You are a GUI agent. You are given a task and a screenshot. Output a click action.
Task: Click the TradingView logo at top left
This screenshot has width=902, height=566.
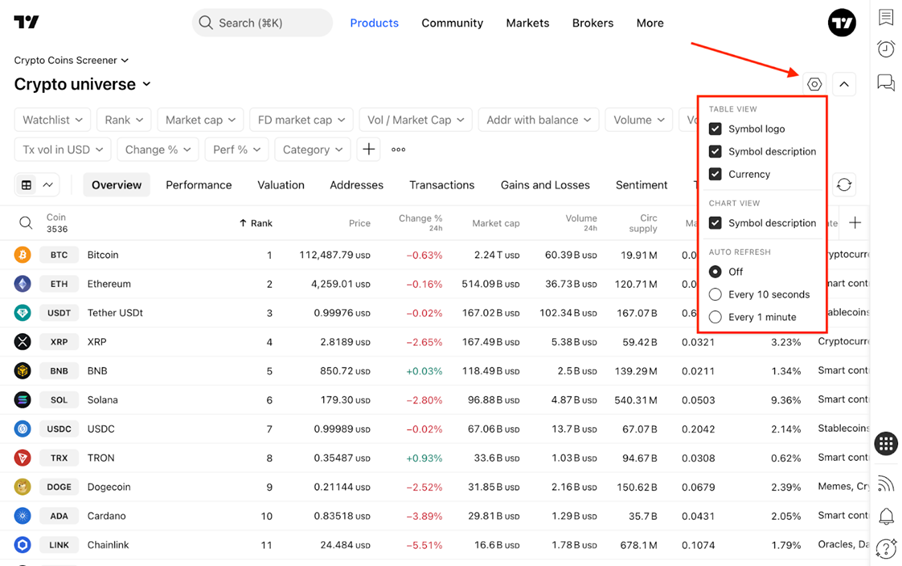[x=26, y=22]
